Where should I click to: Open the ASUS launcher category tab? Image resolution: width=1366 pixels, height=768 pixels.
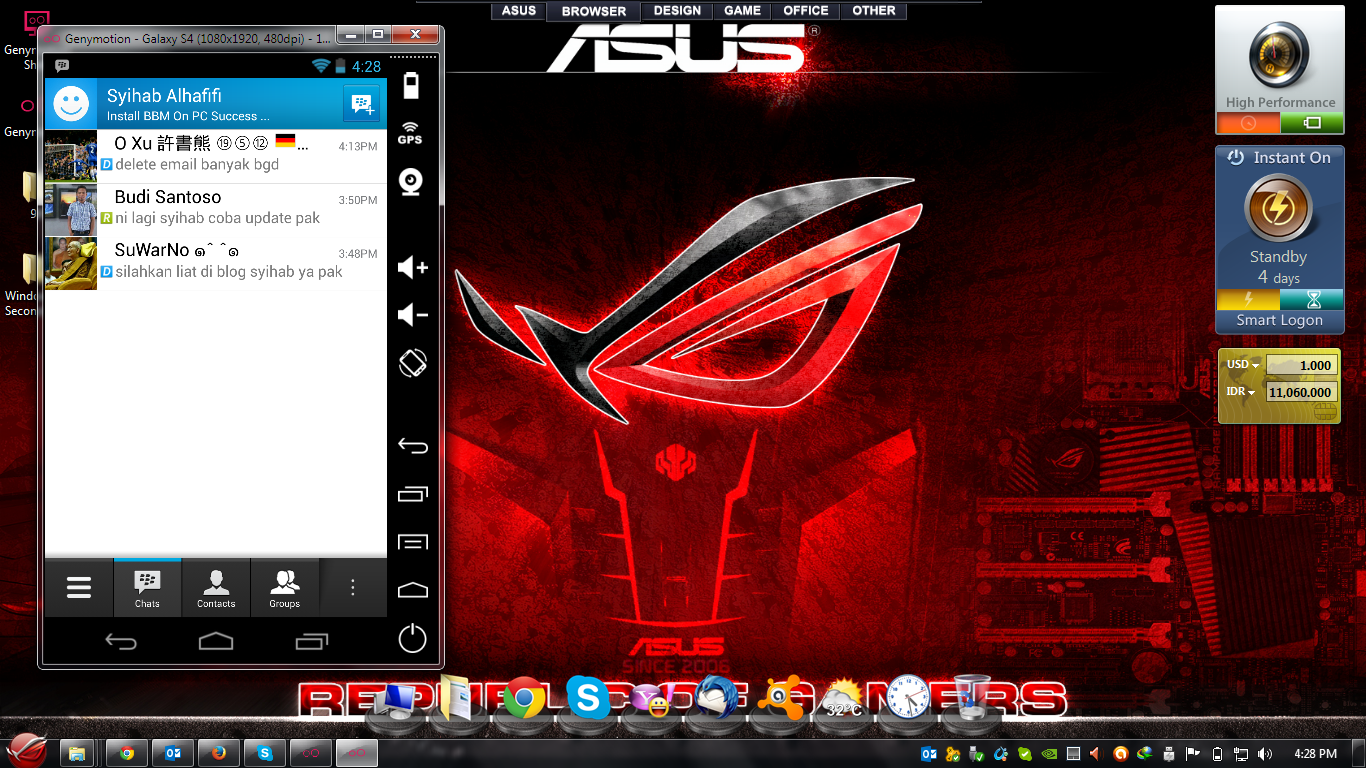click(x=519, y=11)
